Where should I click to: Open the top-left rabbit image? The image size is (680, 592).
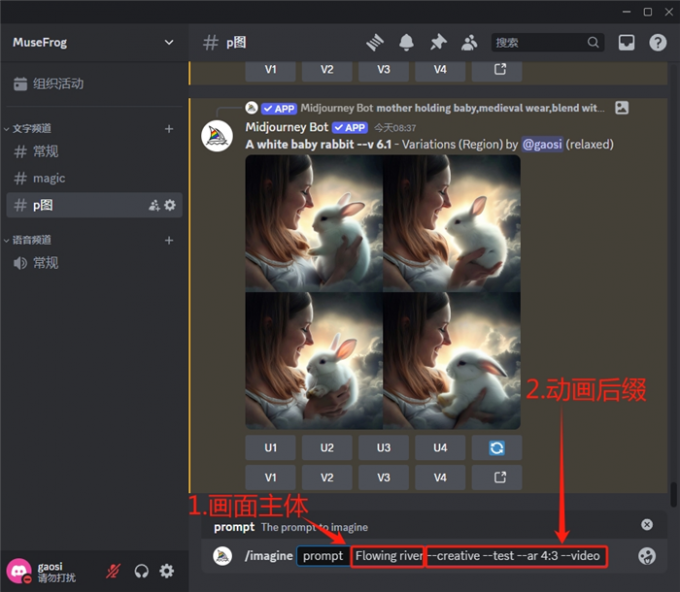[x=314, y=223]
